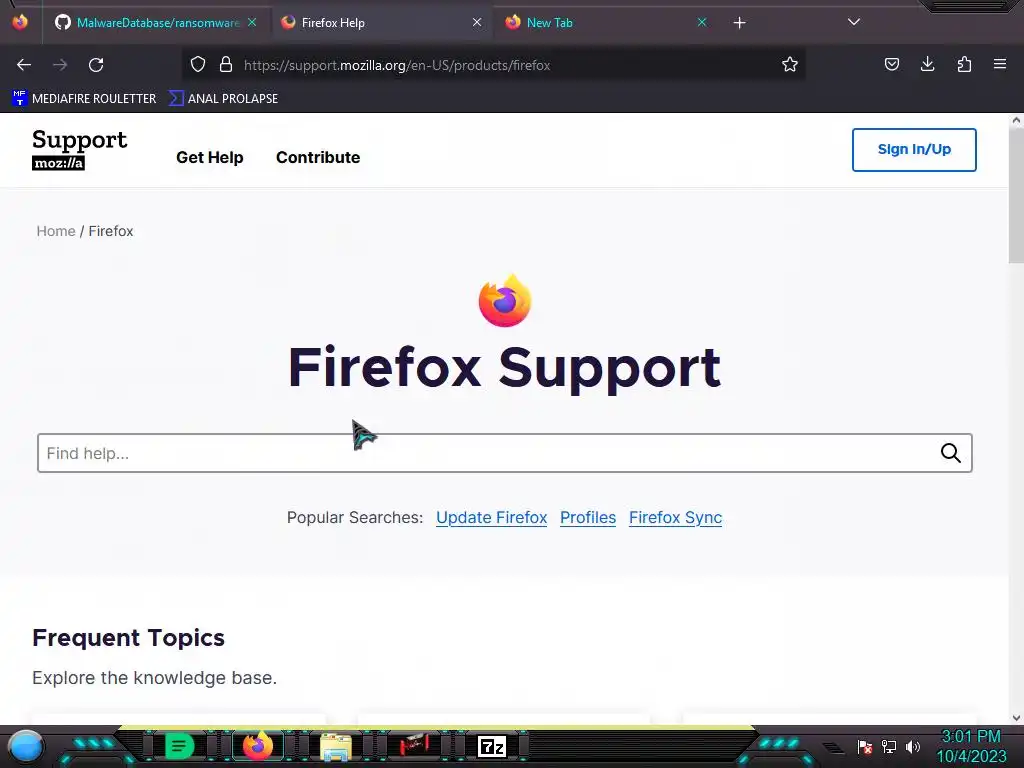Open tracking protection shield icon
1024x768 pixels.
pyautogui.click(x=198, y=65)
